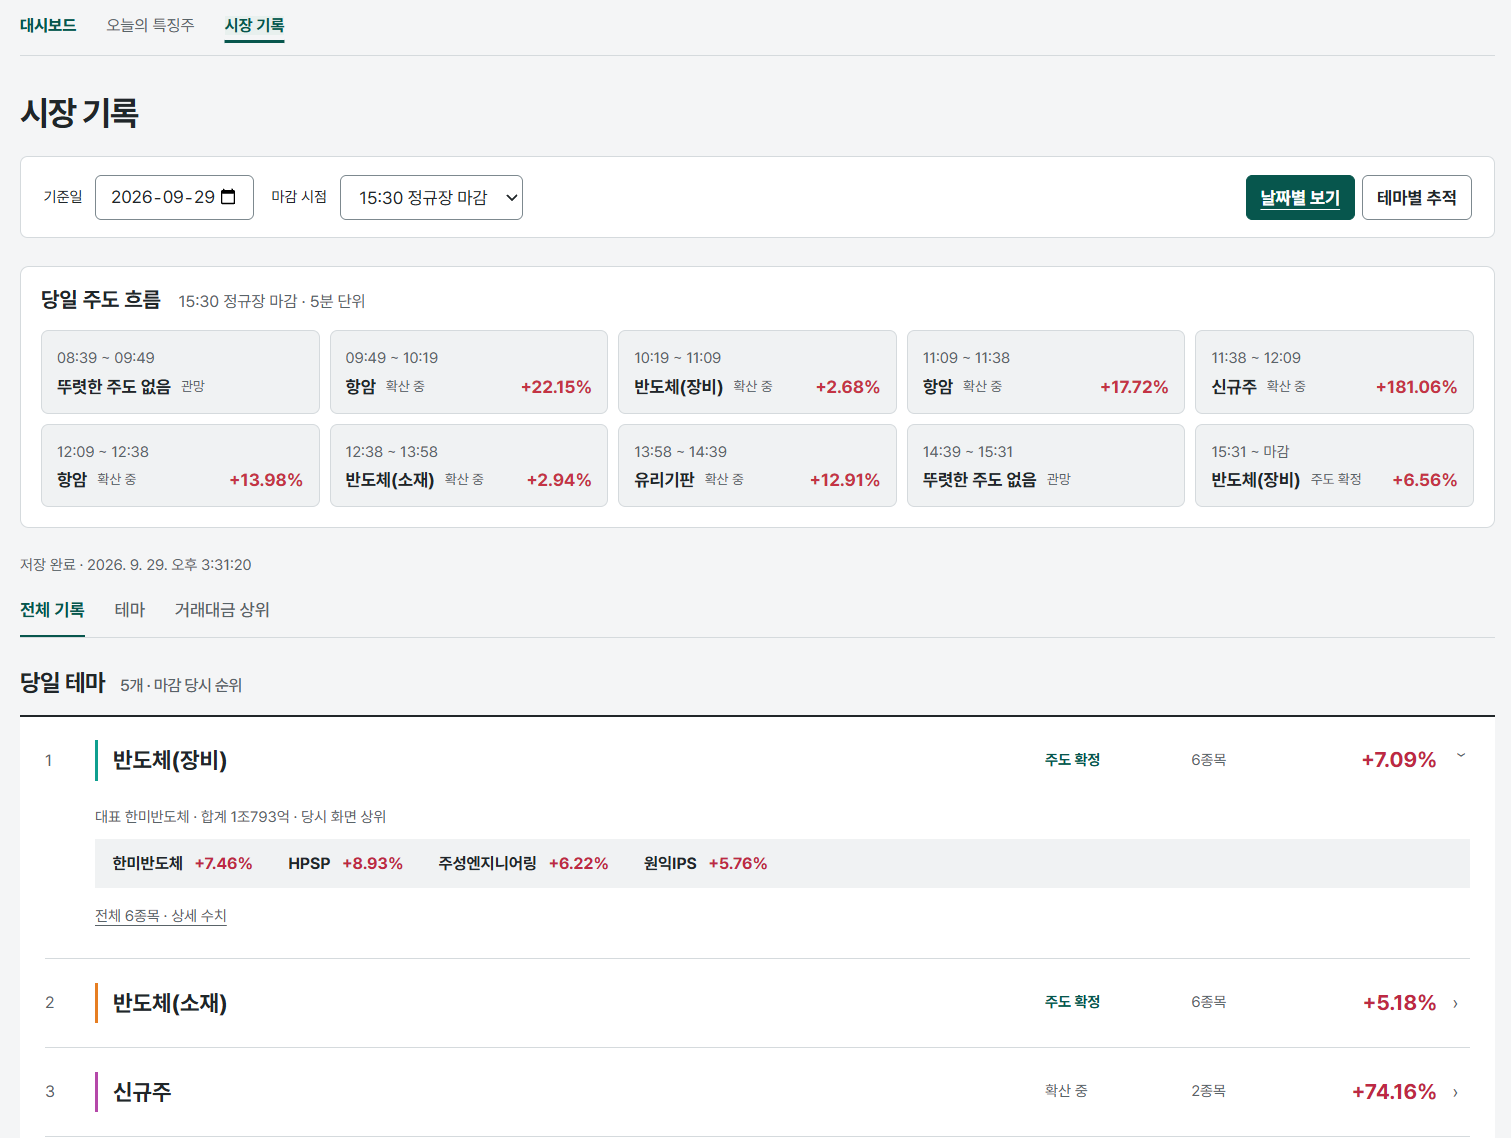Image resolution: width=1511 pixels, height=1138 pixels.
Task: Open the 마감 시점 dropdown
Action: pyautogui.click(x=431, y=197)
